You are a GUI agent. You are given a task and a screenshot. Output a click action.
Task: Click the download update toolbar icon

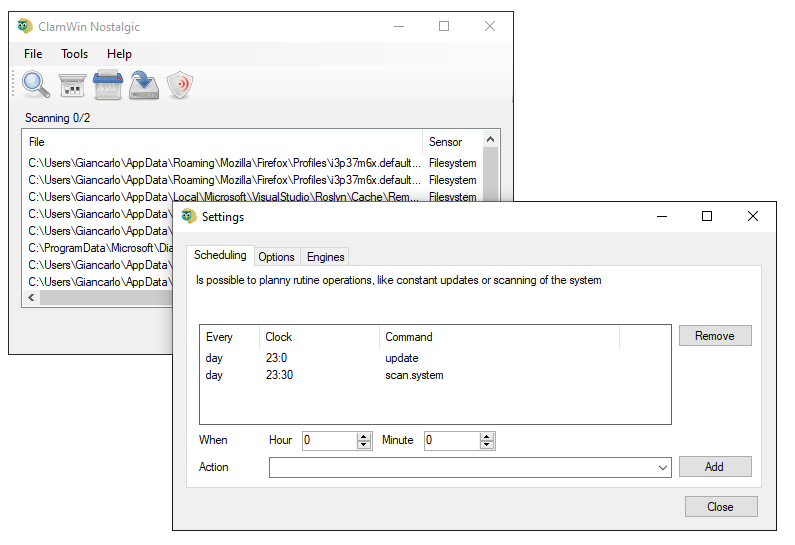tap(144, 85)
